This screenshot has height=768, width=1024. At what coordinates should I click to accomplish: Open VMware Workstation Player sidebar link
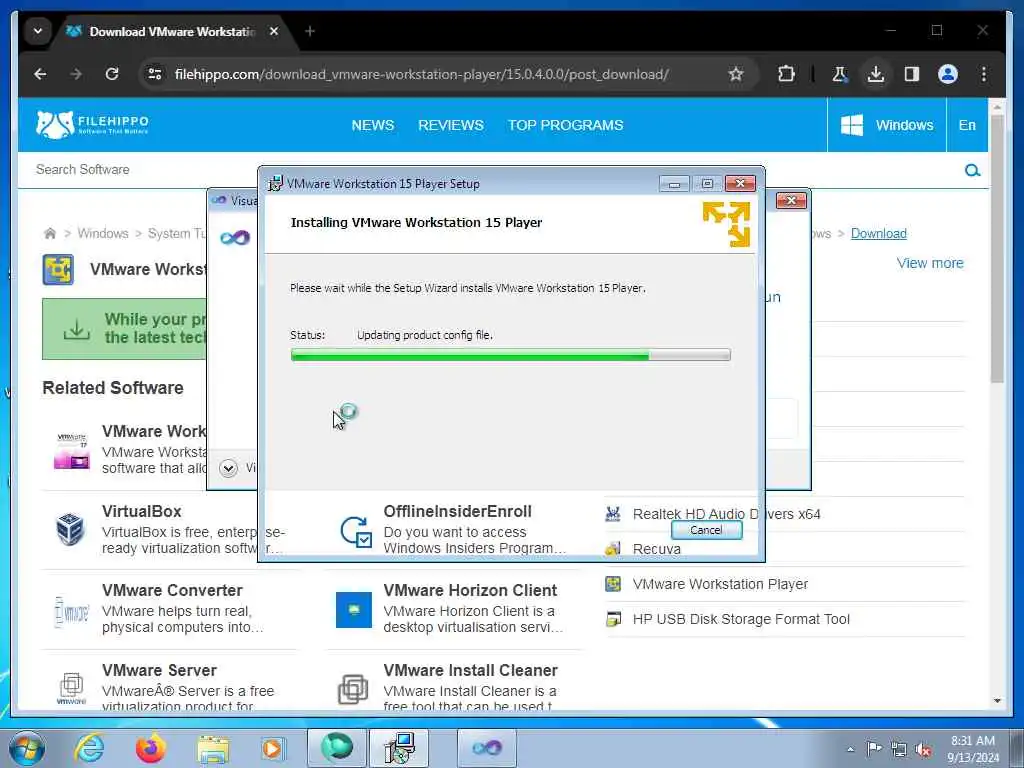point(720,584)
